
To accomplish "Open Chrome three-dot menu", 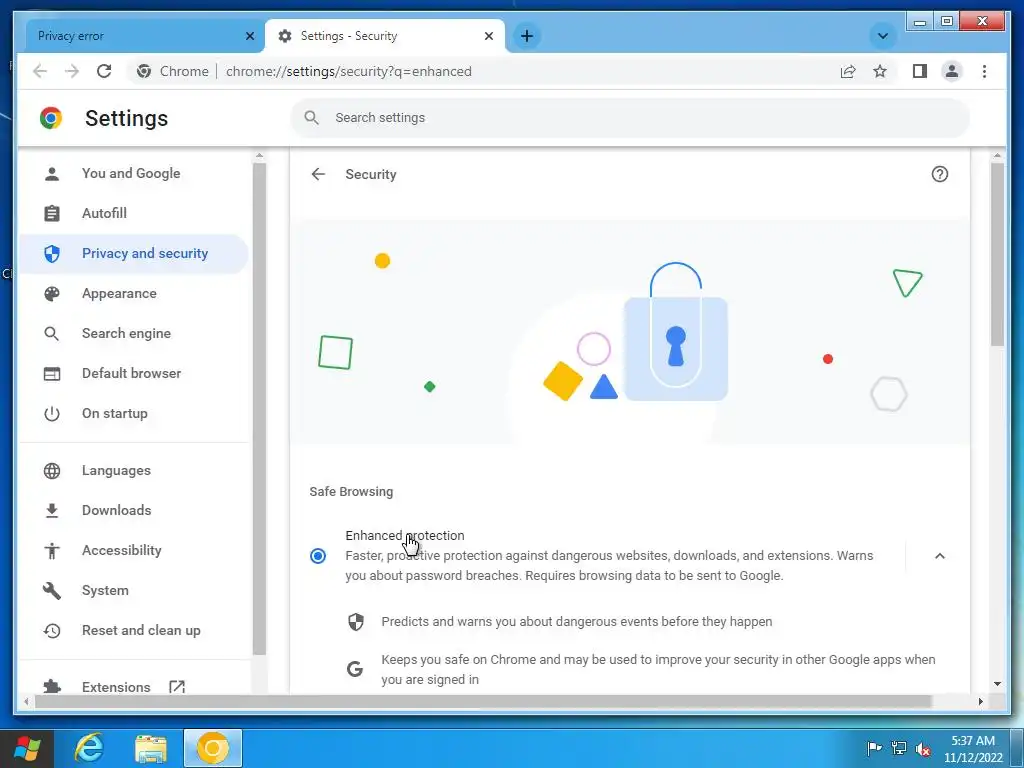I will tap(984, 71).
